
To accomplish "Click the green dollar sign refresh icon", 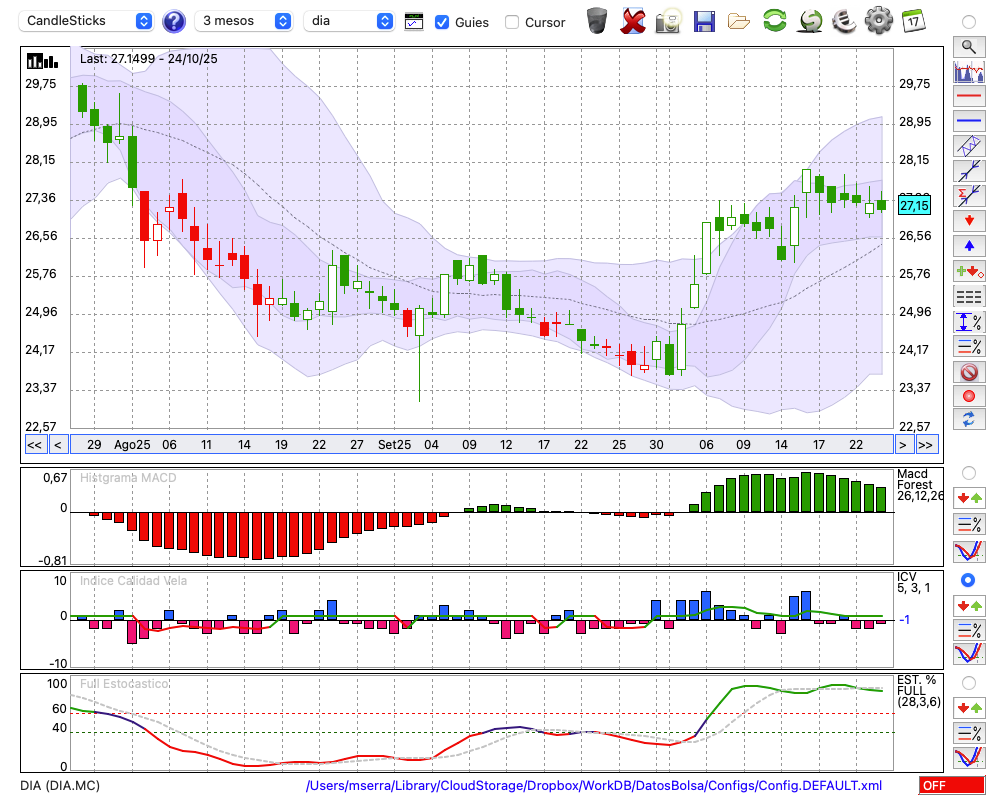I will tap(810, 21).
